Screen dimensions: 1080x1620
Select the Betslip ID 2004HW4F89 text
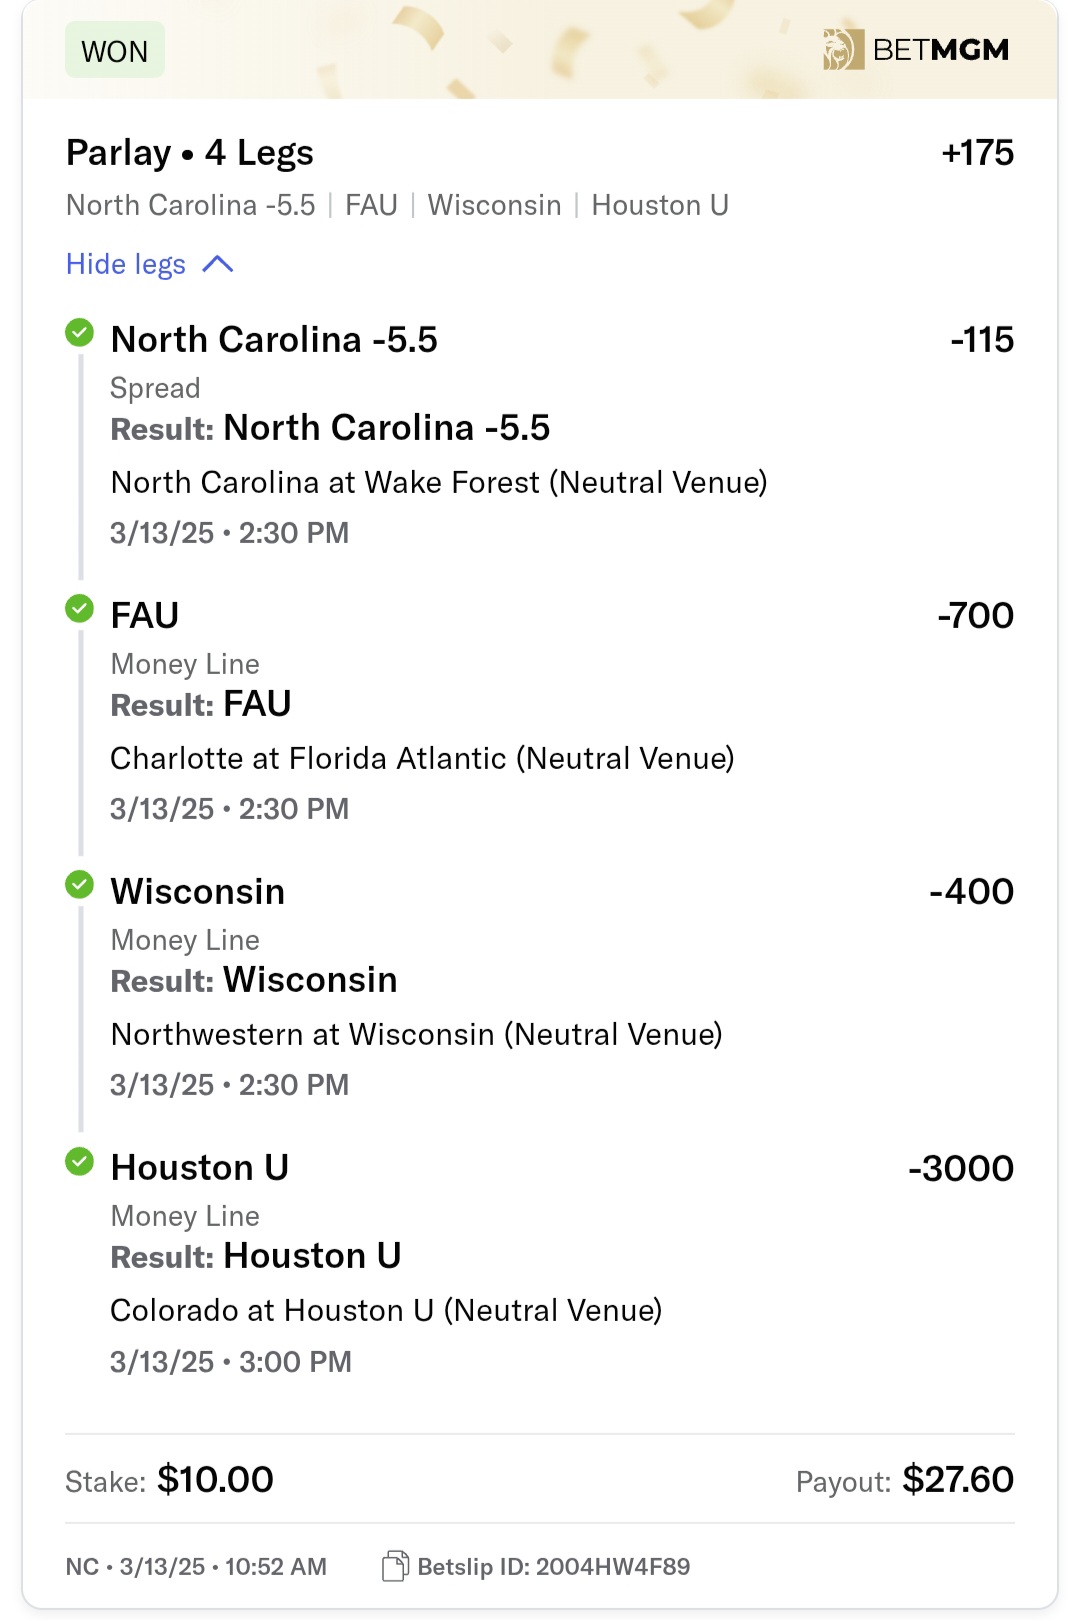coord(554,1566)
